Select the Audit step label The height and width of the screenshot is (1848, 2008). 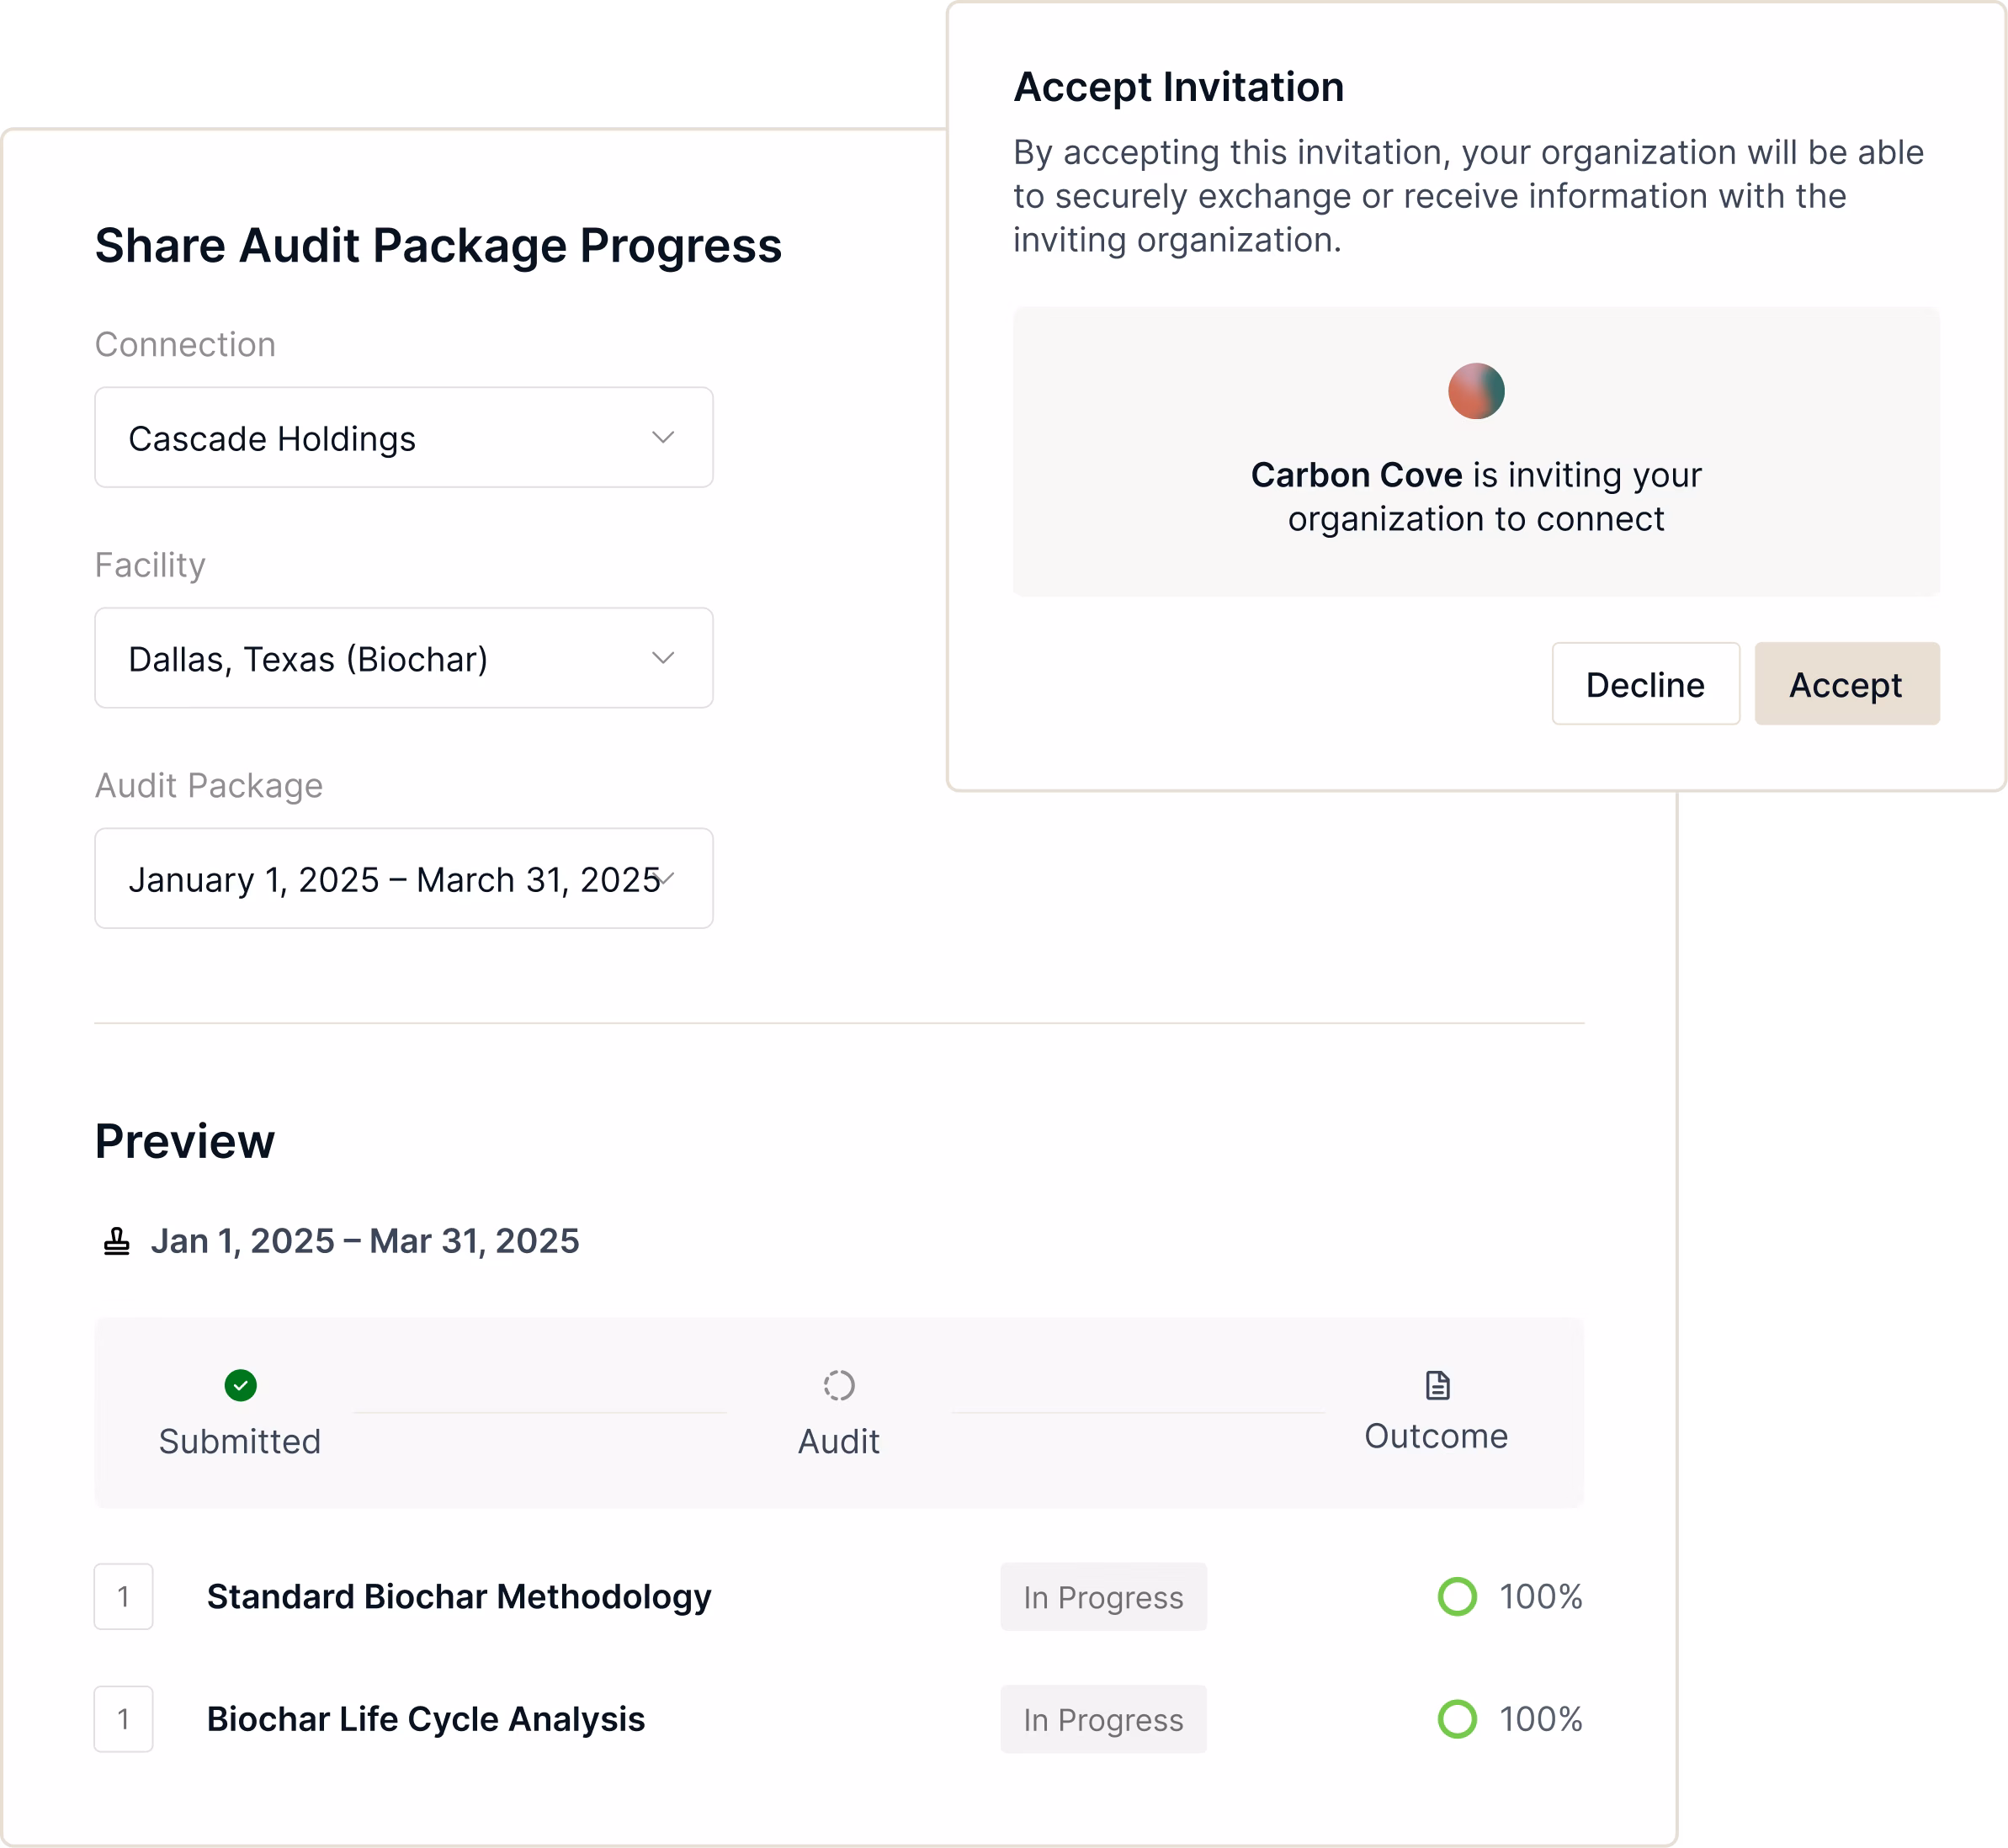839,1441
